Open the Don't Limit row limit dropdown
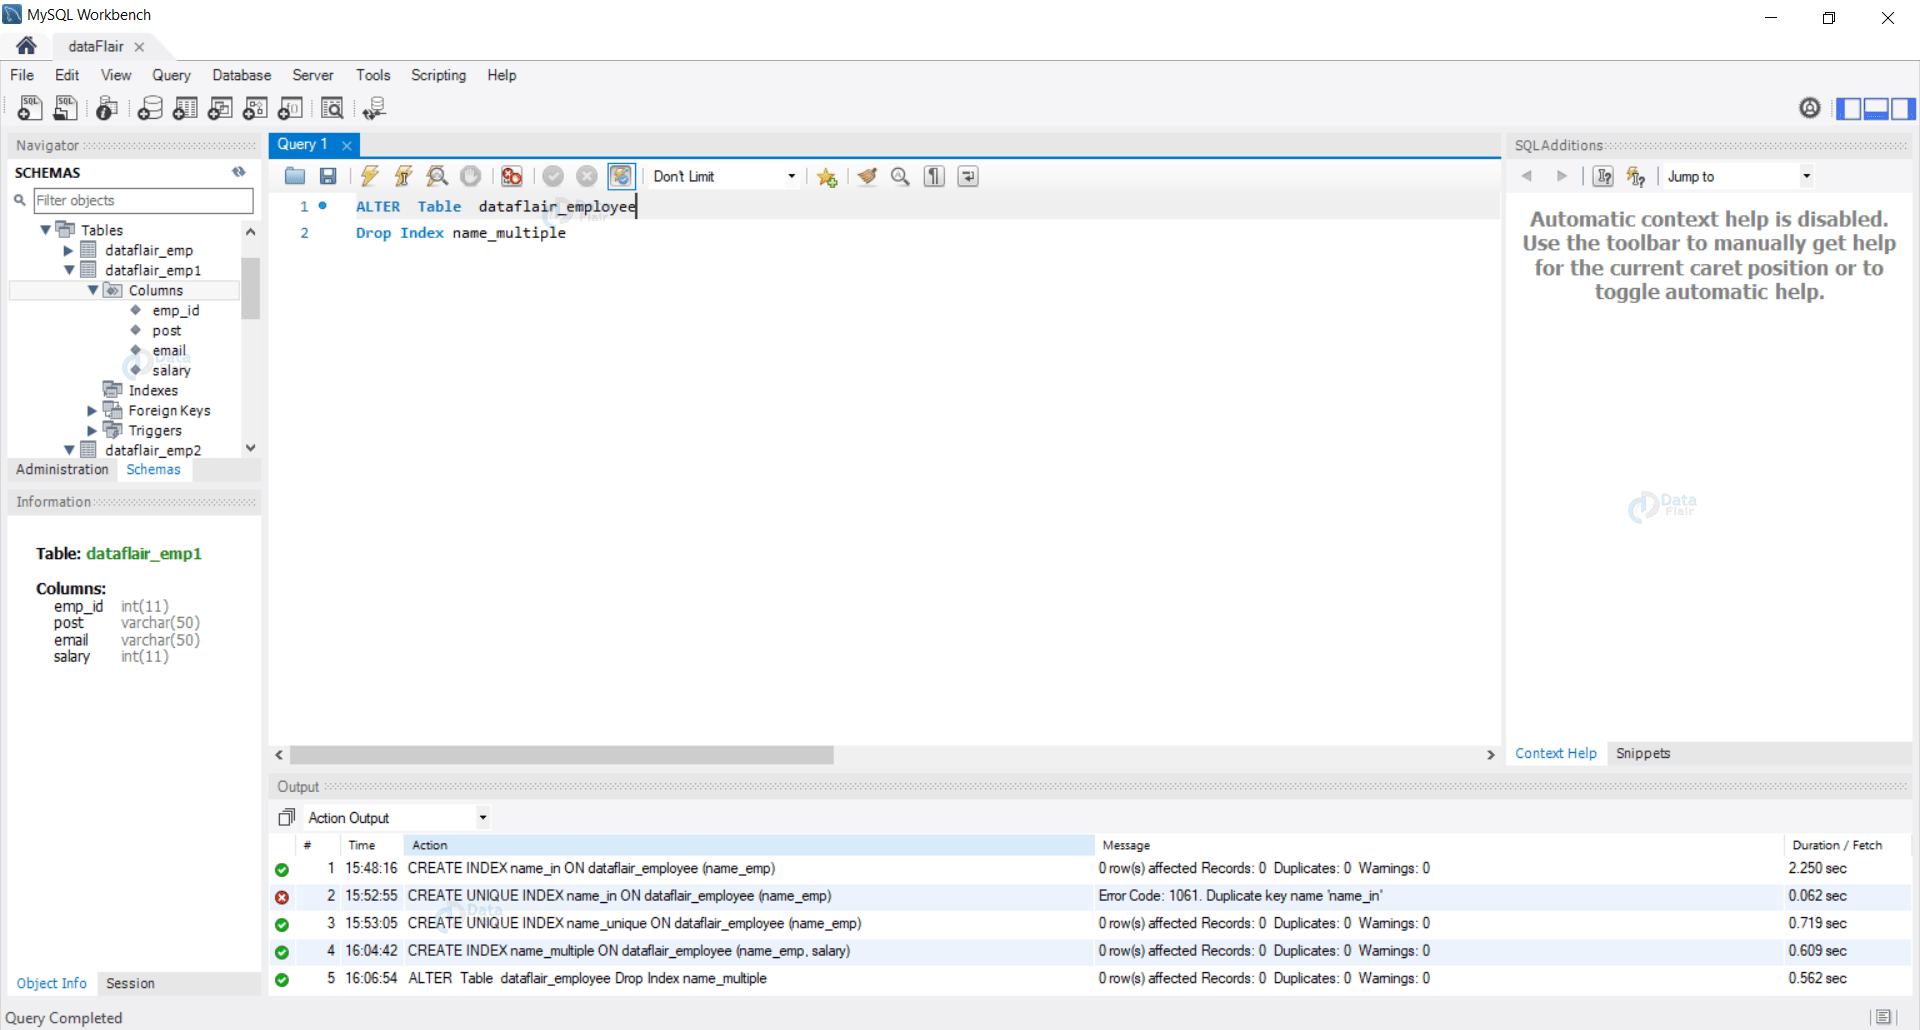This screenshot has width=1920, height=1030. 790,176
